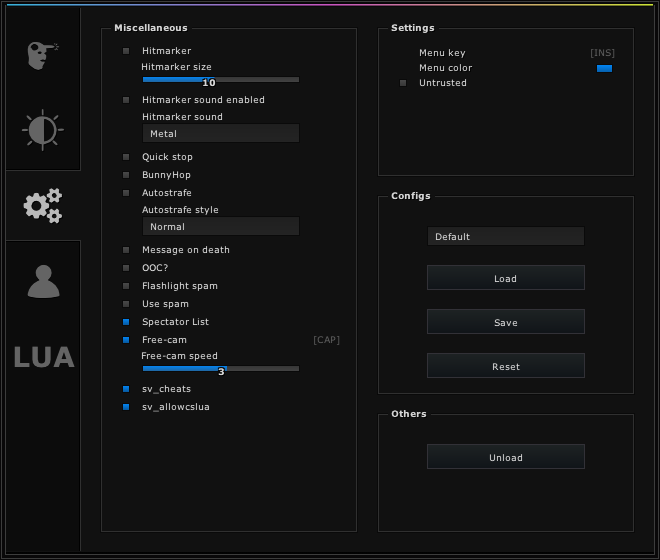The image size is (660, 560).
Task: Click the Configs group heading
Action: pyautogui.click(x=411, y=196)
